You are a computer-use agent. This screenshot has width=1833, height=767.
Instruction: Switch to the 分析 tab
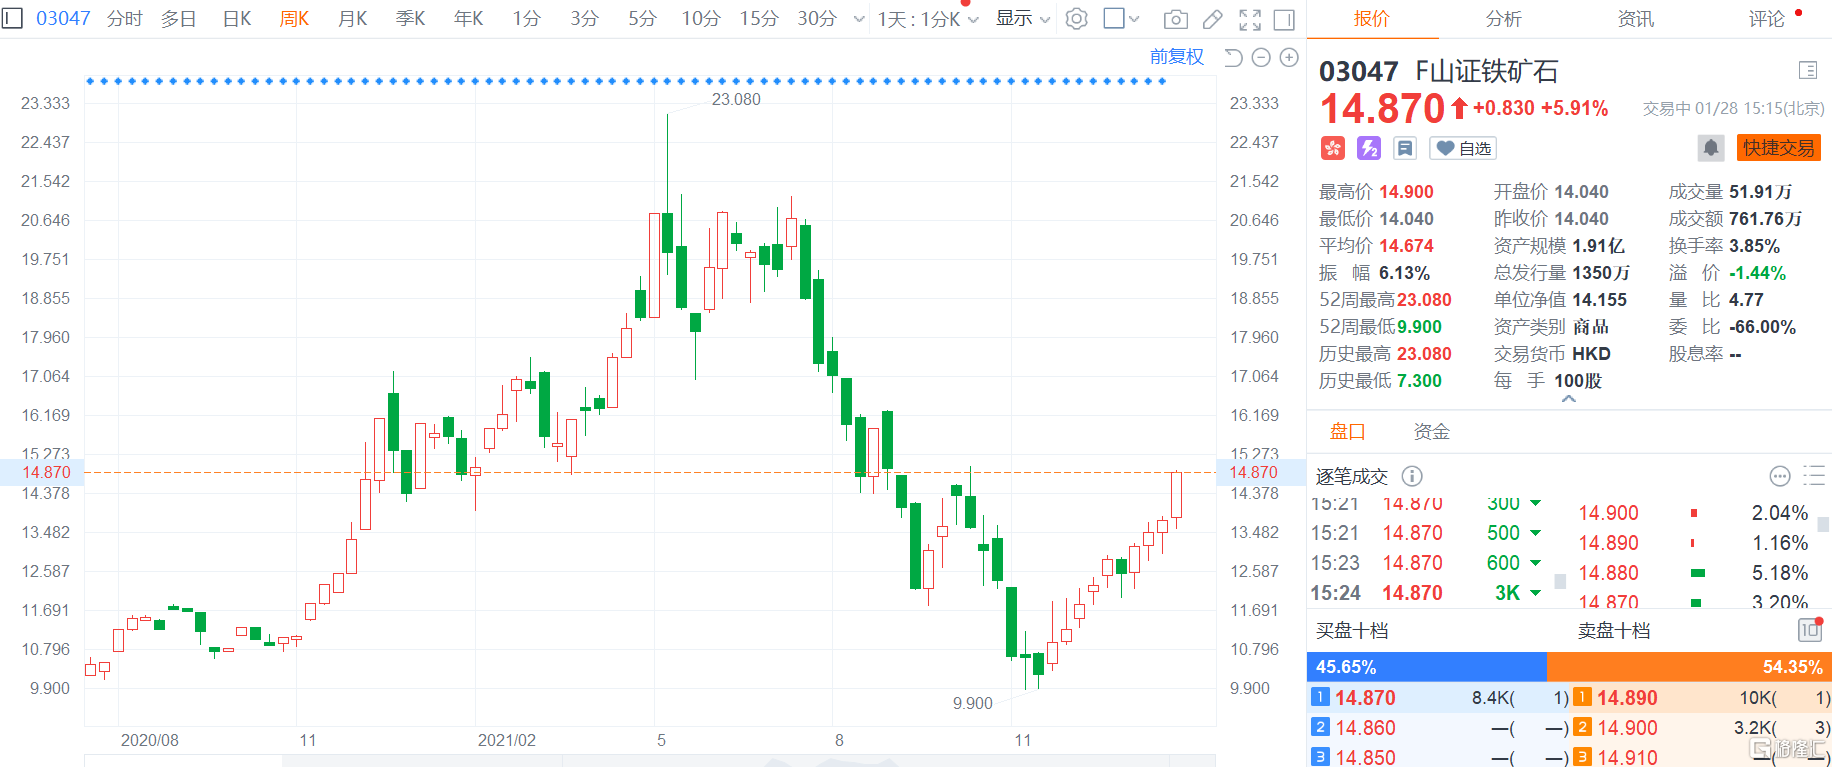1503,19
